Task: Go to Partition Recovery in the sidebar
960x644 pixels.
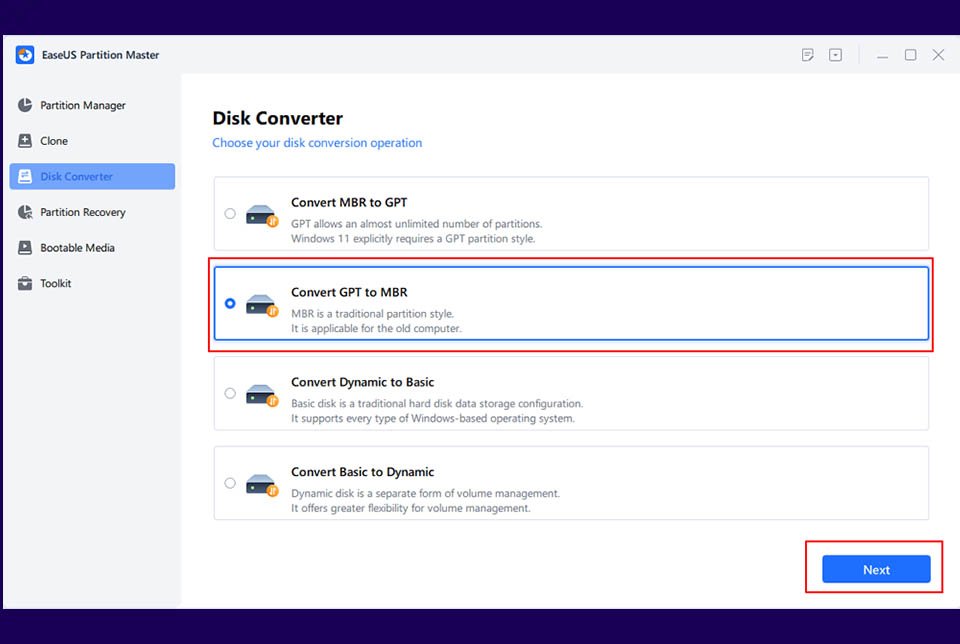Action: tap(92, 212)
